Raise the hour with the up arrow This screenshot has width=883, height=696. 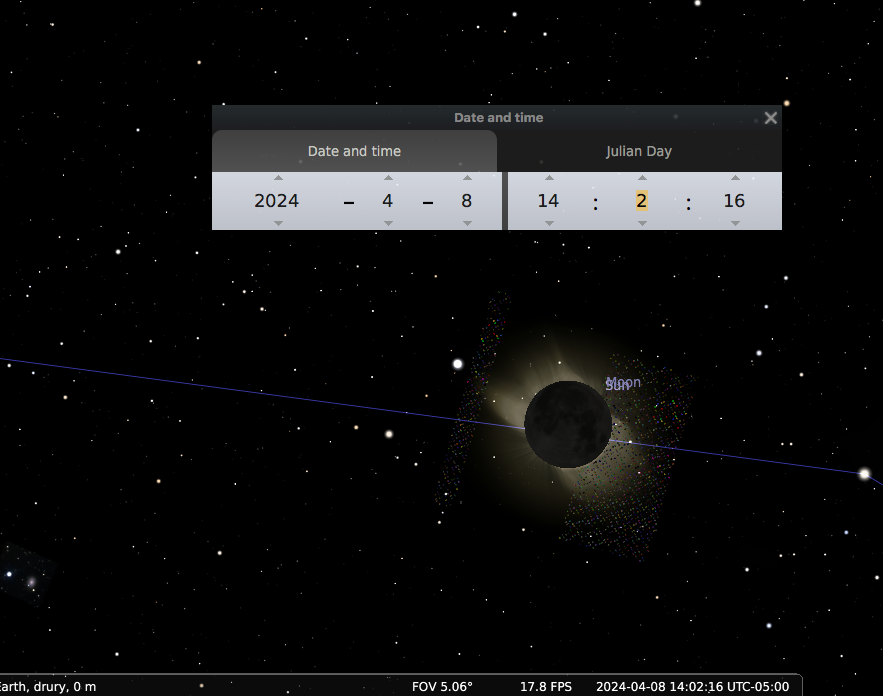pyautogui.click(x=549, y=178)
